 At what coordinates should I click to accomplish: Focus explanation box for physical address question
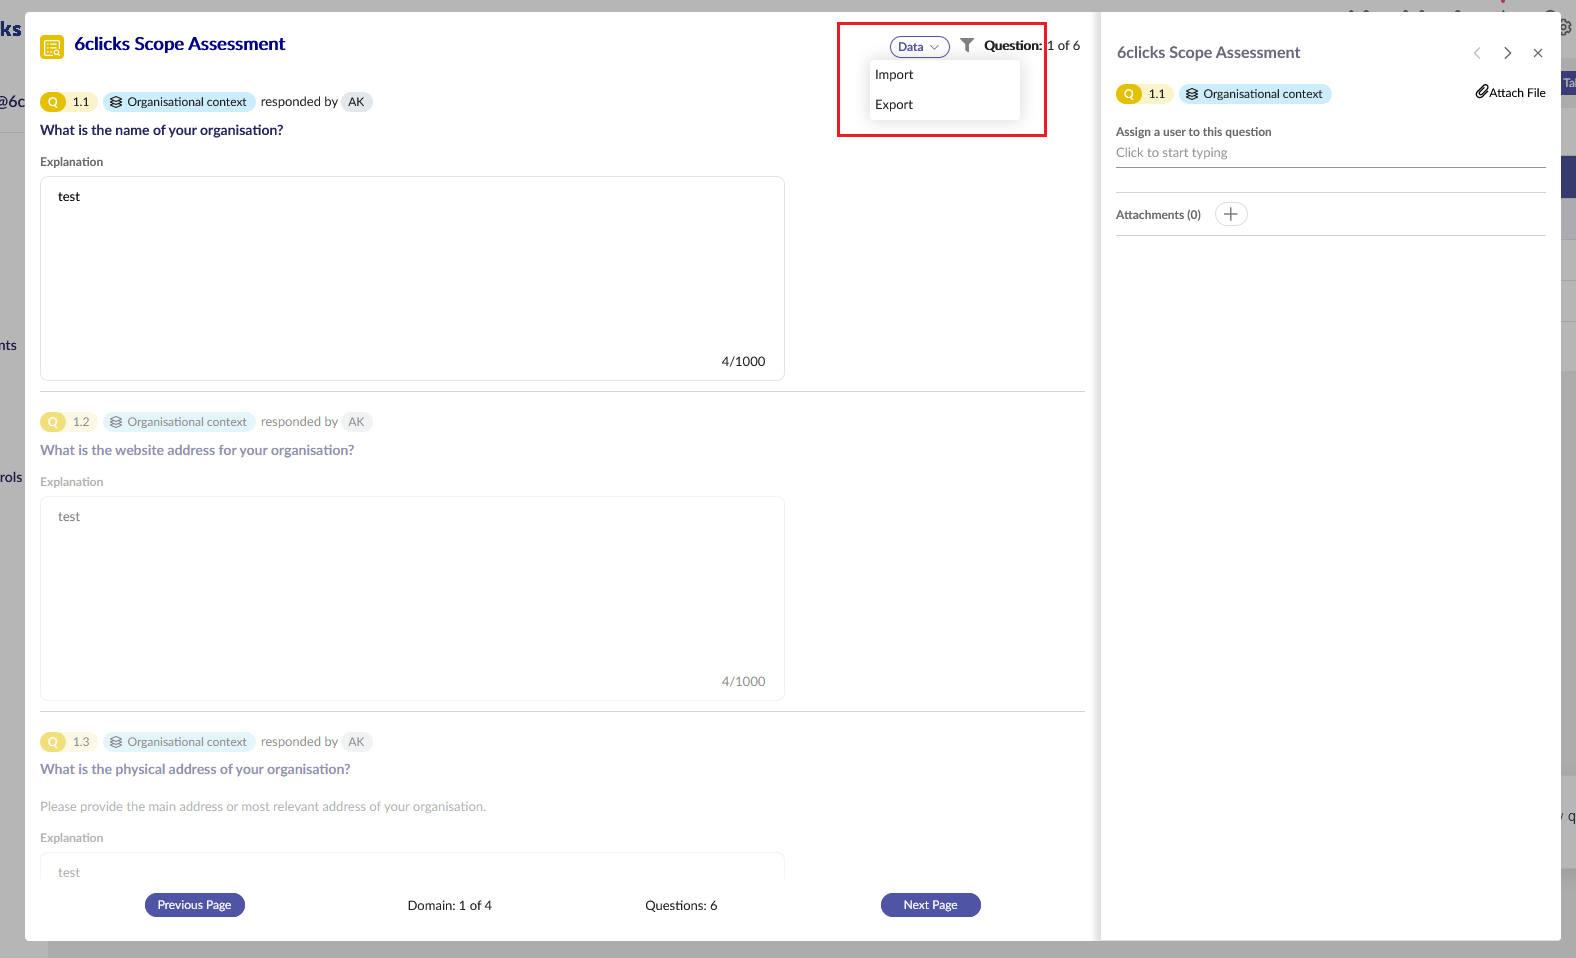point(412,867)
